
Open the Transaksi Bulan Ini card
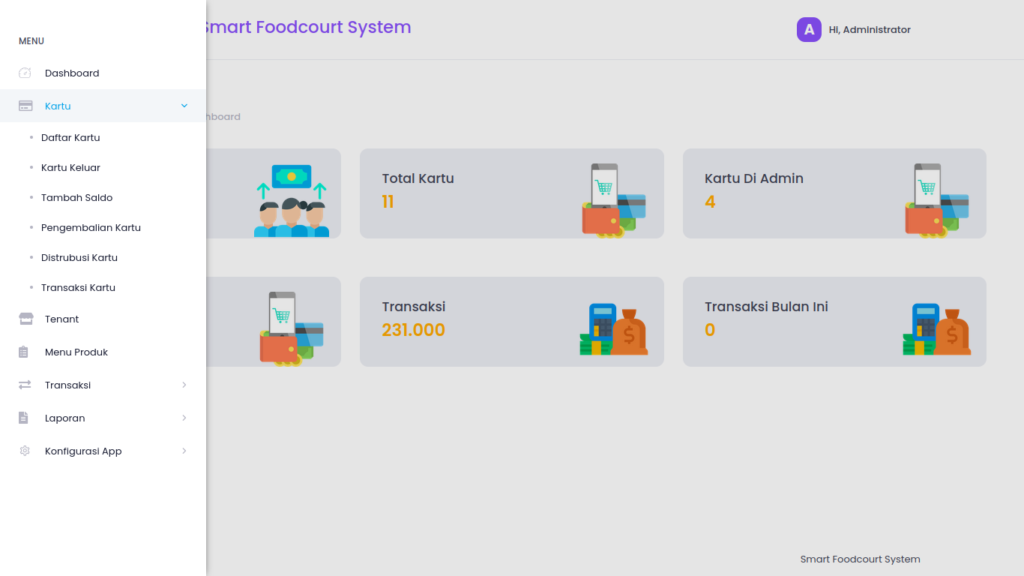coord(834,321)
